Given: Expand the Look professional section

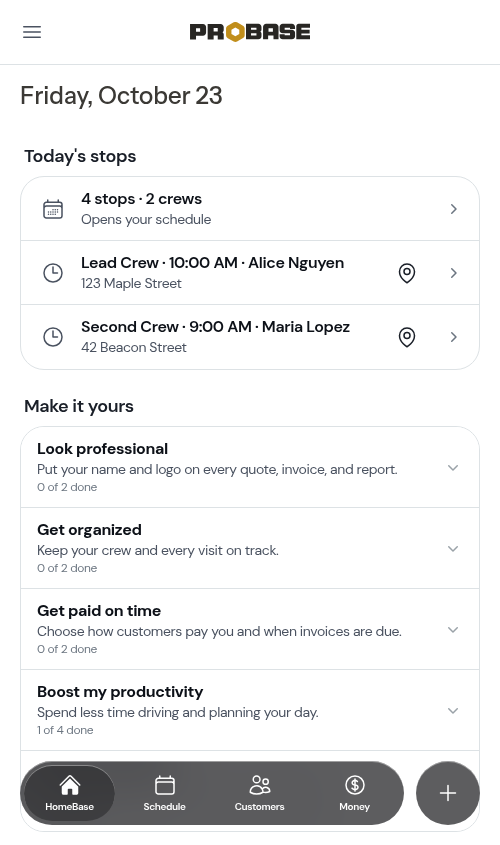Looking at the screenshot, I should click(250, 467).
